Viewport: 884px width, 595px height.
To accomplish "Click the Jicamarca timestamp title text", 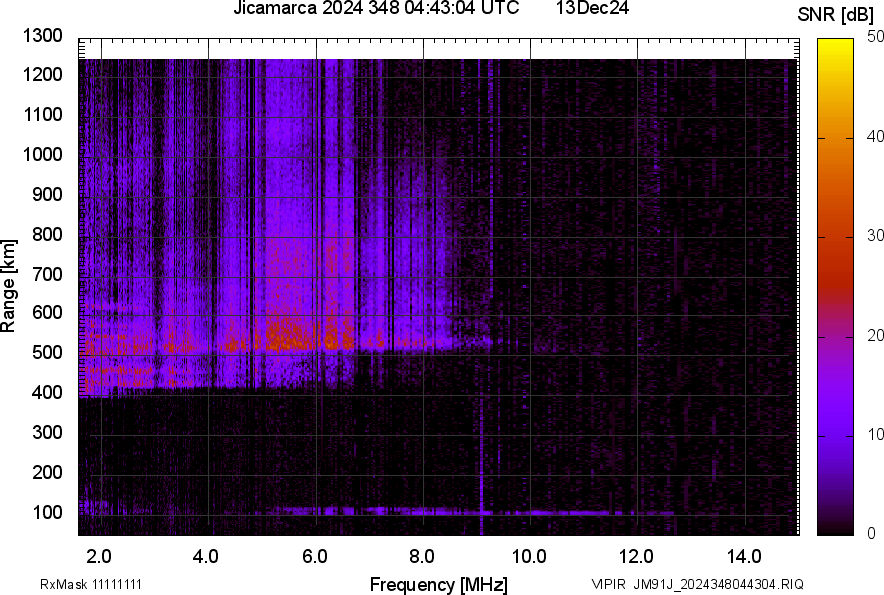I will click(x=375, y=9).
